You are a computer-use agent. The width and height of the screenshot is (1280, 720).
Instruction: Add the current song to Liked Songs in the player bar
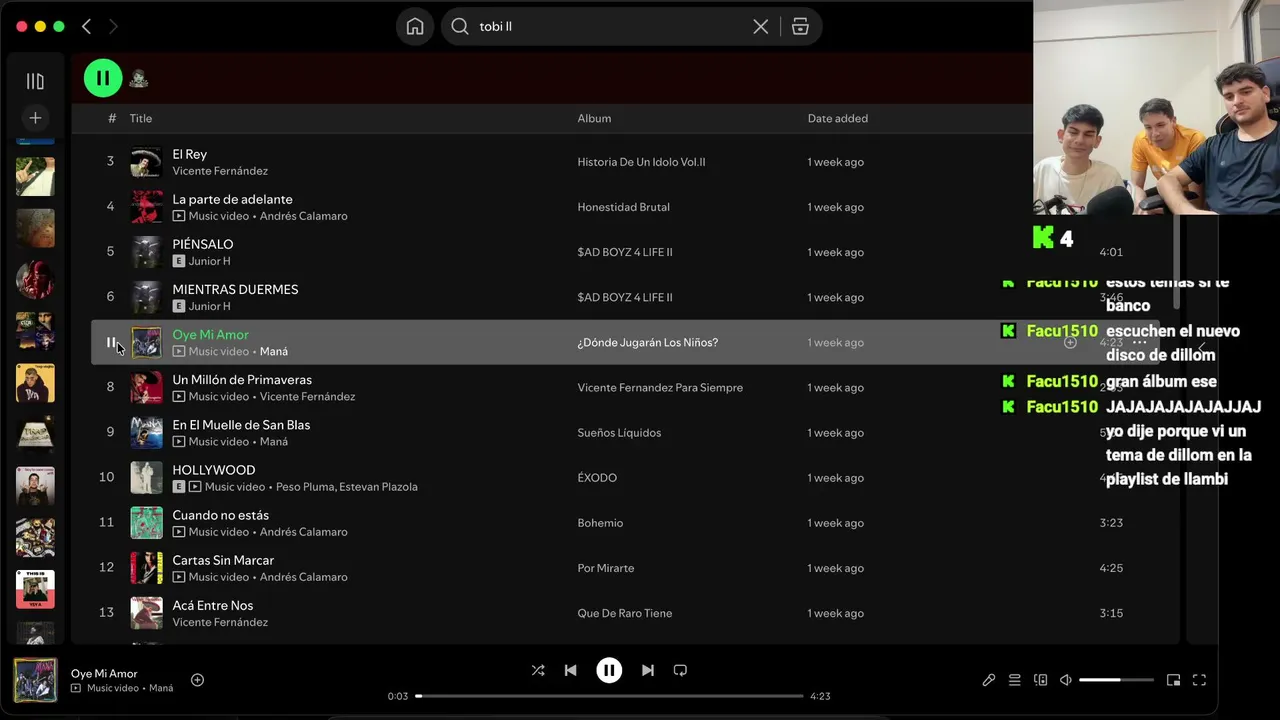pos(197,680)
